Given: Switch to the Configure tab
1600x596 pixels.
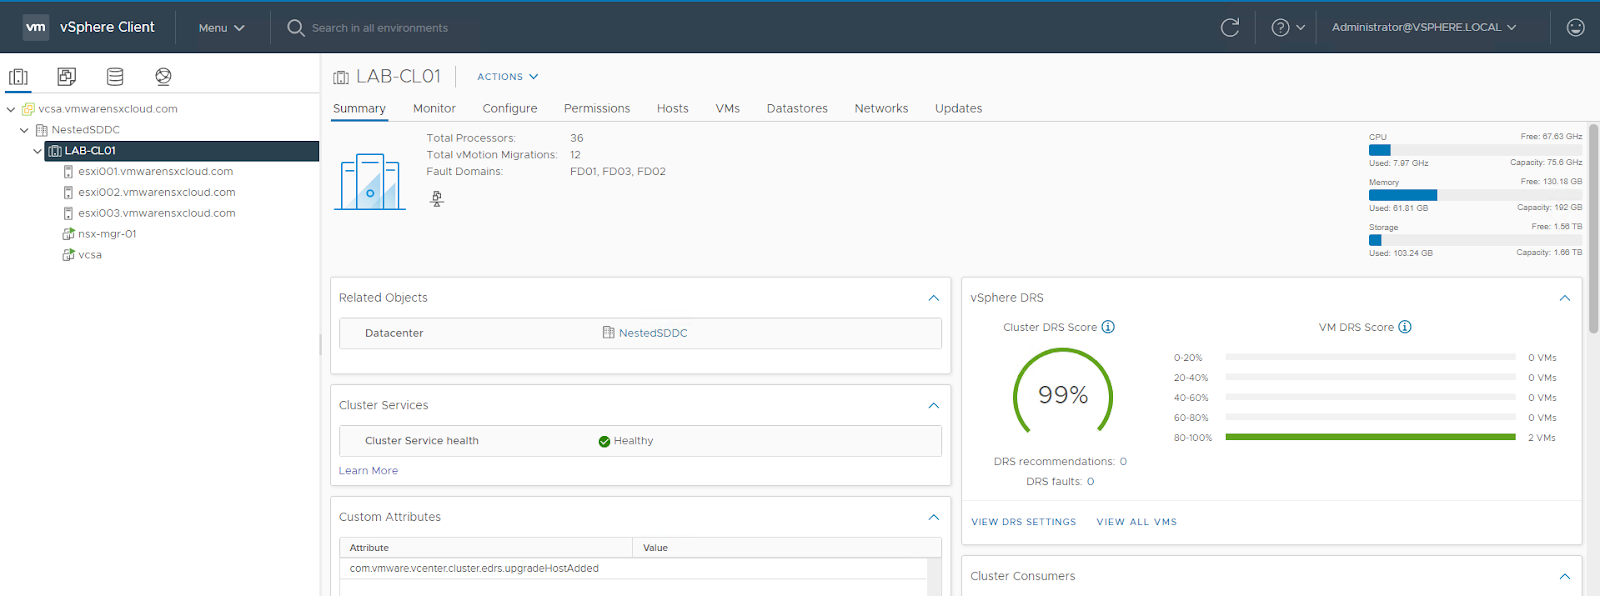Looking at the screenshot, I should 510,109.
